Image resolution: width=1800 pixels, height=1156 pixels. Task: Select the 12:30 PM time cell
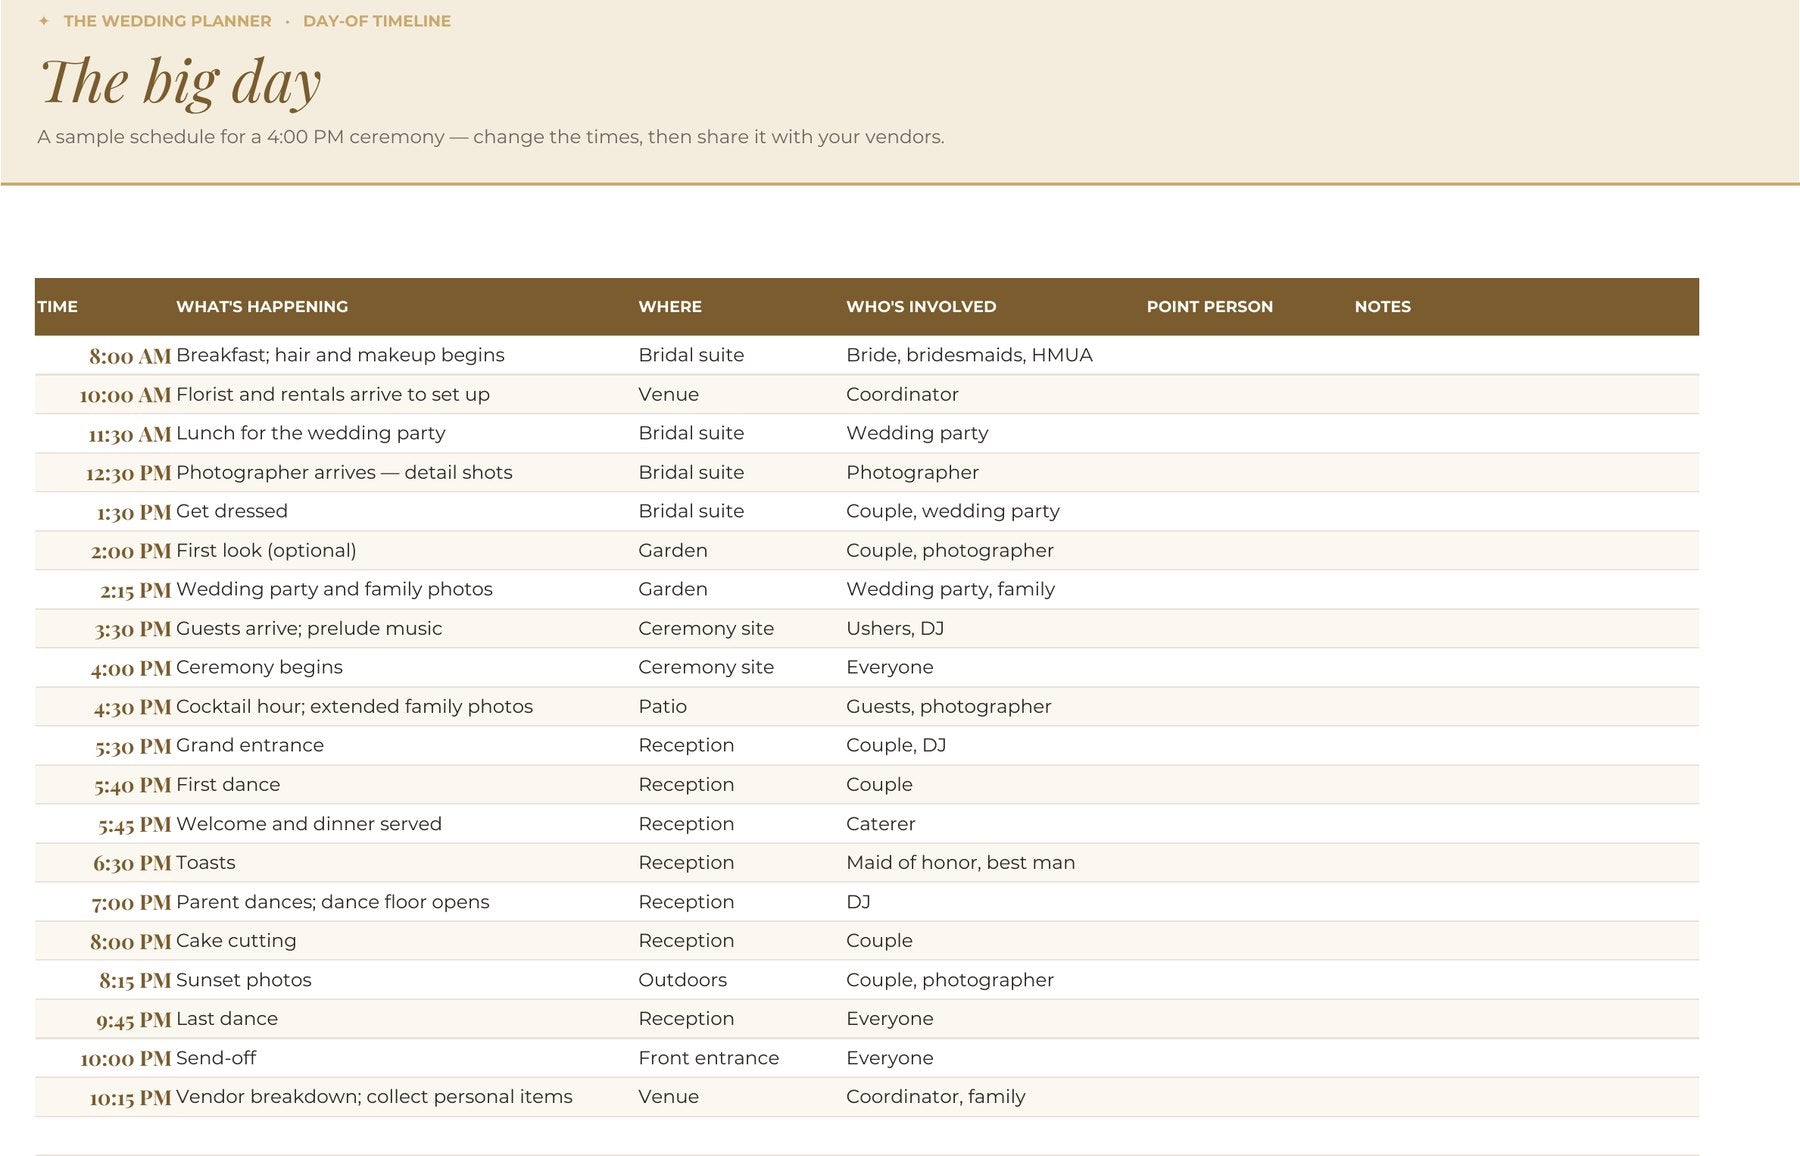point(128,473)
